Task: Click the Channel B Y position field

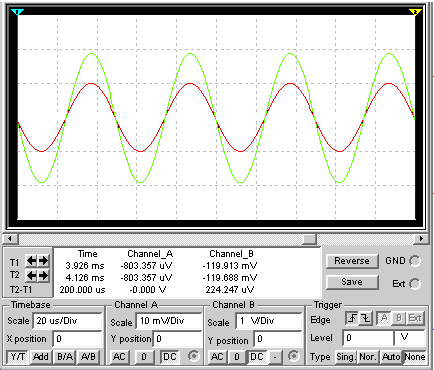Action: (x=278, y=339)
